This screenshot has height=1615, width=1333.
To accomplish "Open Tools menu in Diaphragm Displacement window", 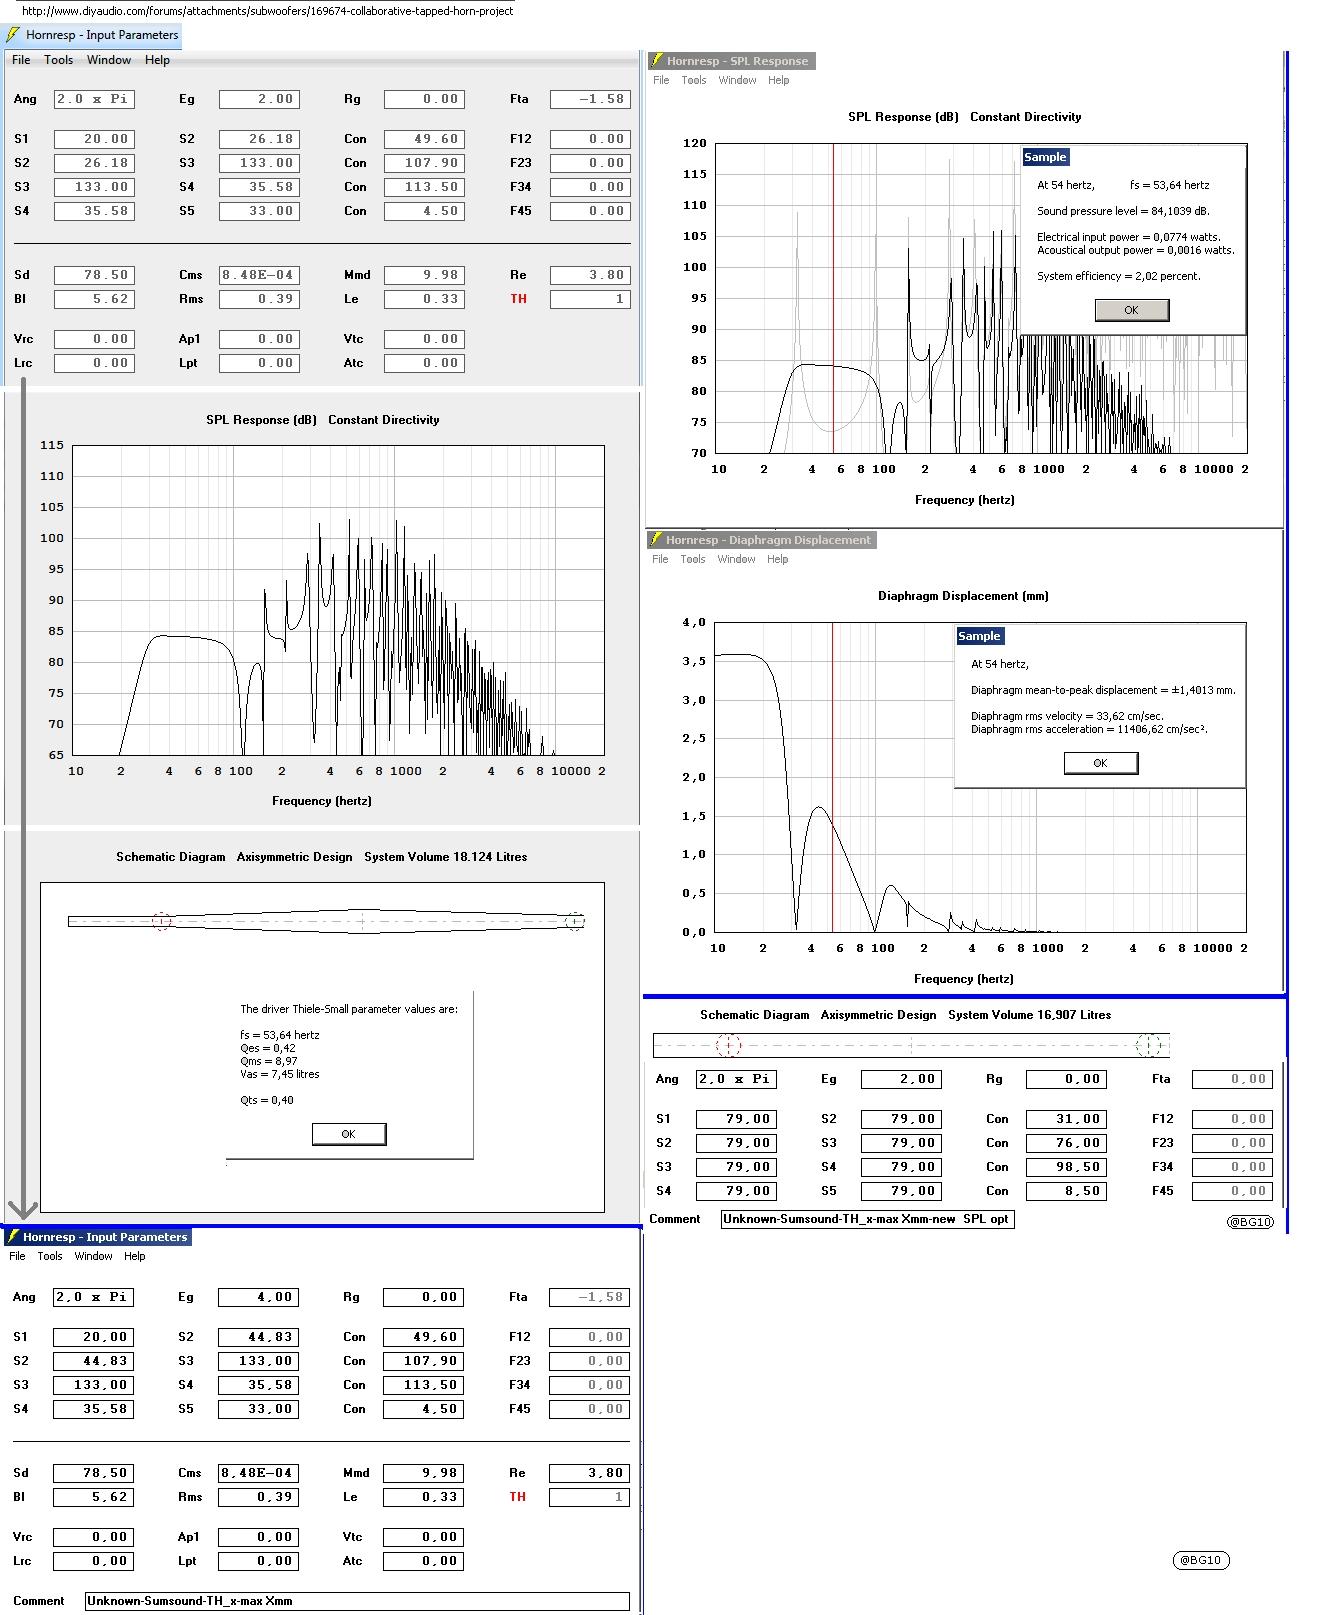I will (693, 559).
